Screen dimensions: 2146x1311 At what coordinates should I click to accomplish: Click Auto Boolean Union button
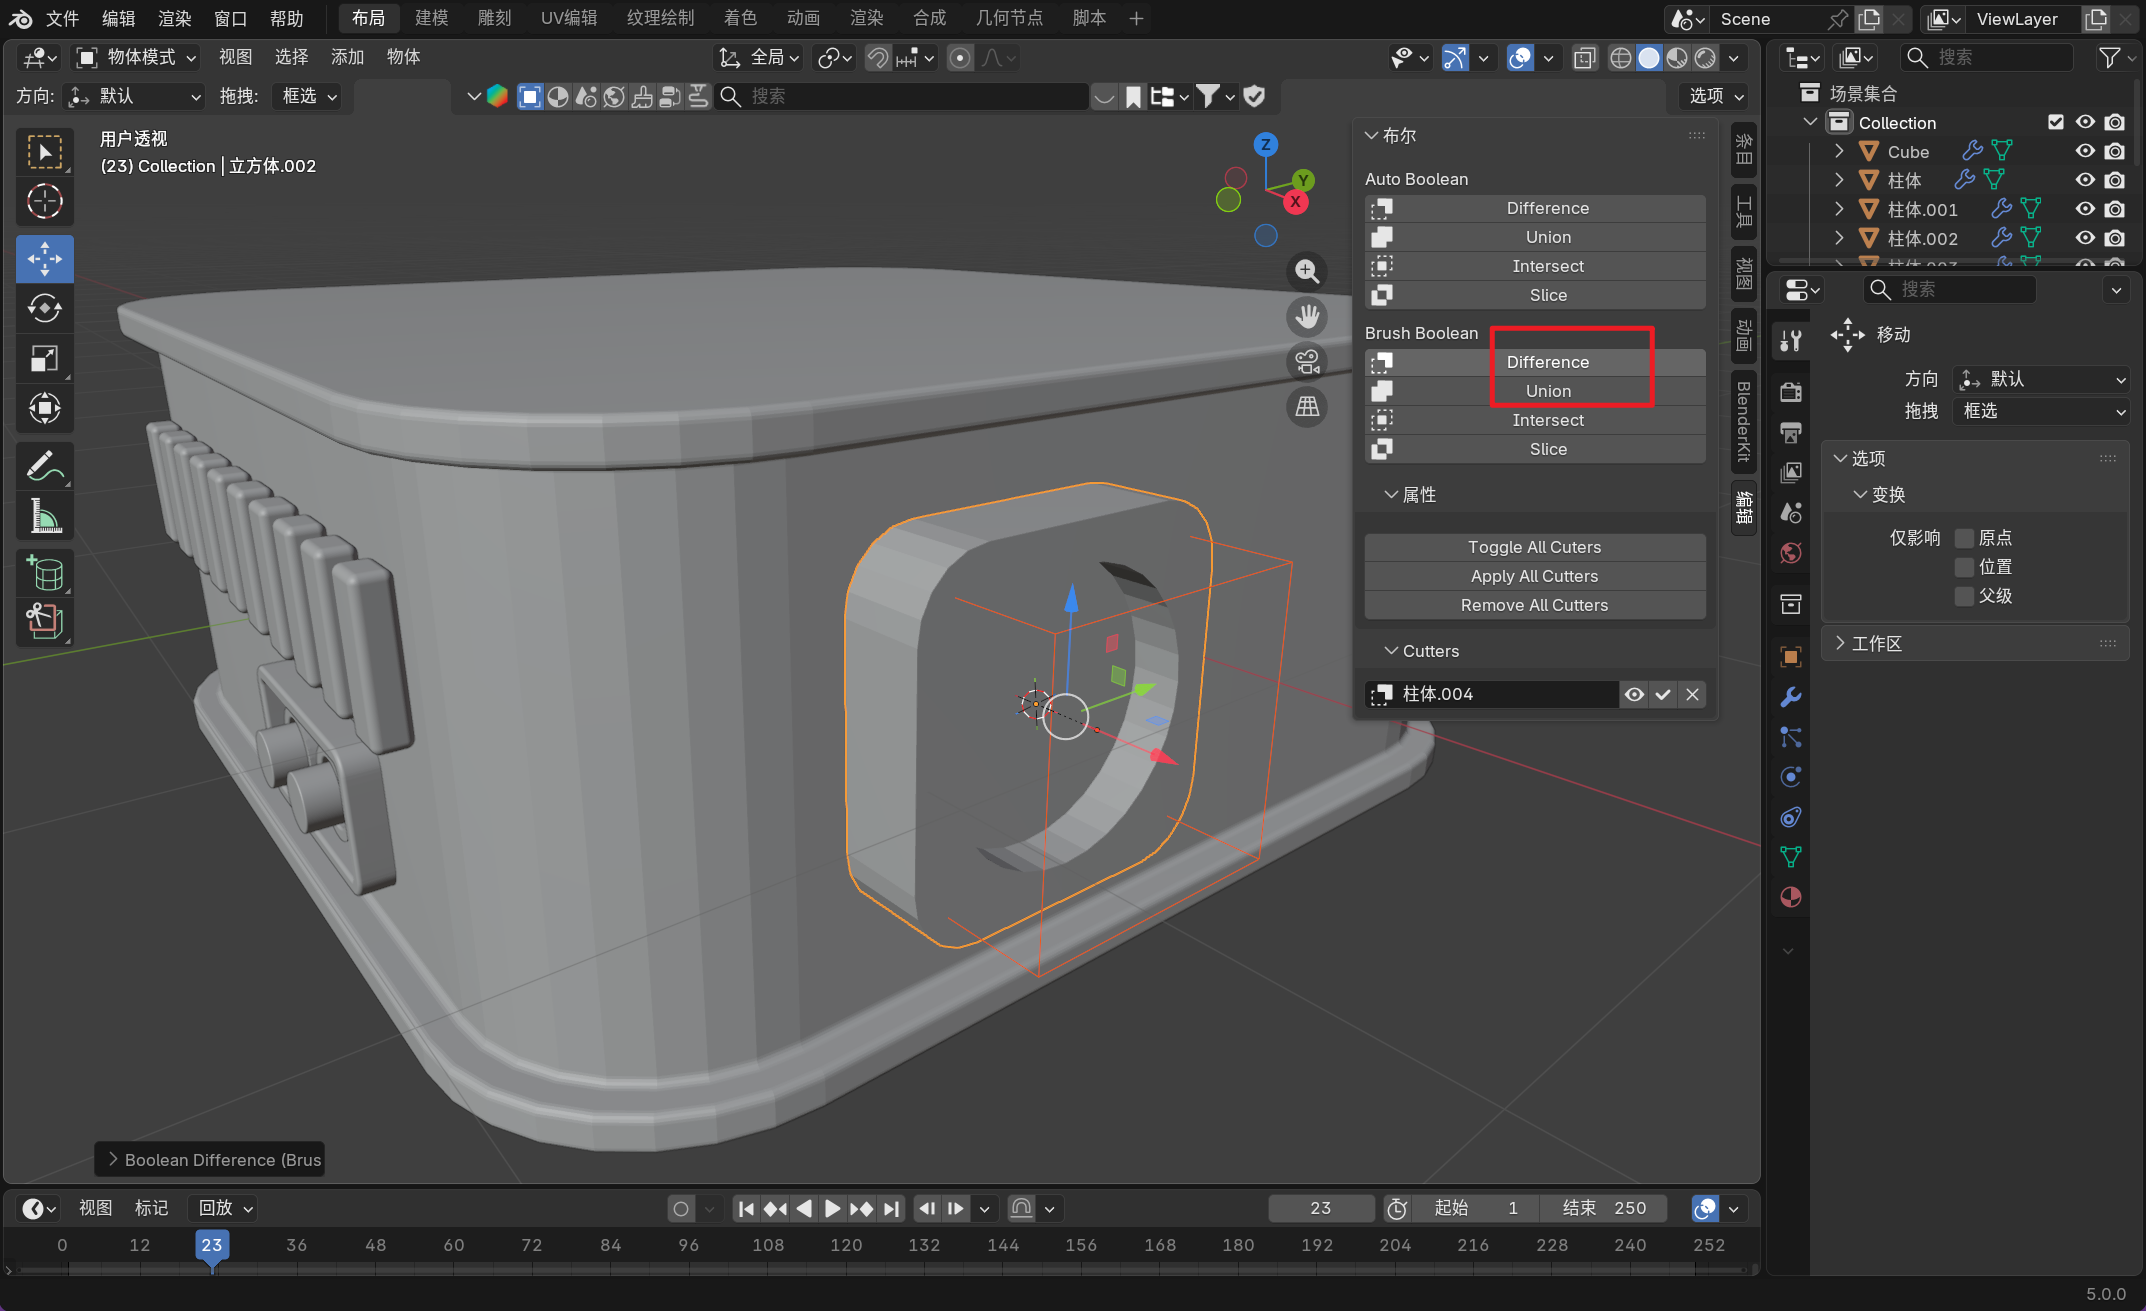pyautogui.click(x=1547, y=237)
